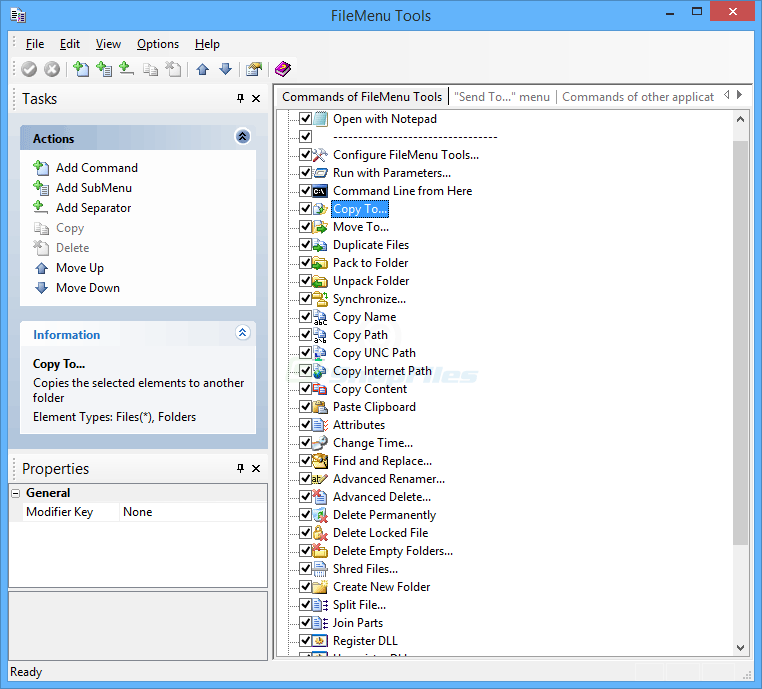The image size is (762, 689).
Task: Click the Paste Clipboard icon
Action: pos(320,407)
